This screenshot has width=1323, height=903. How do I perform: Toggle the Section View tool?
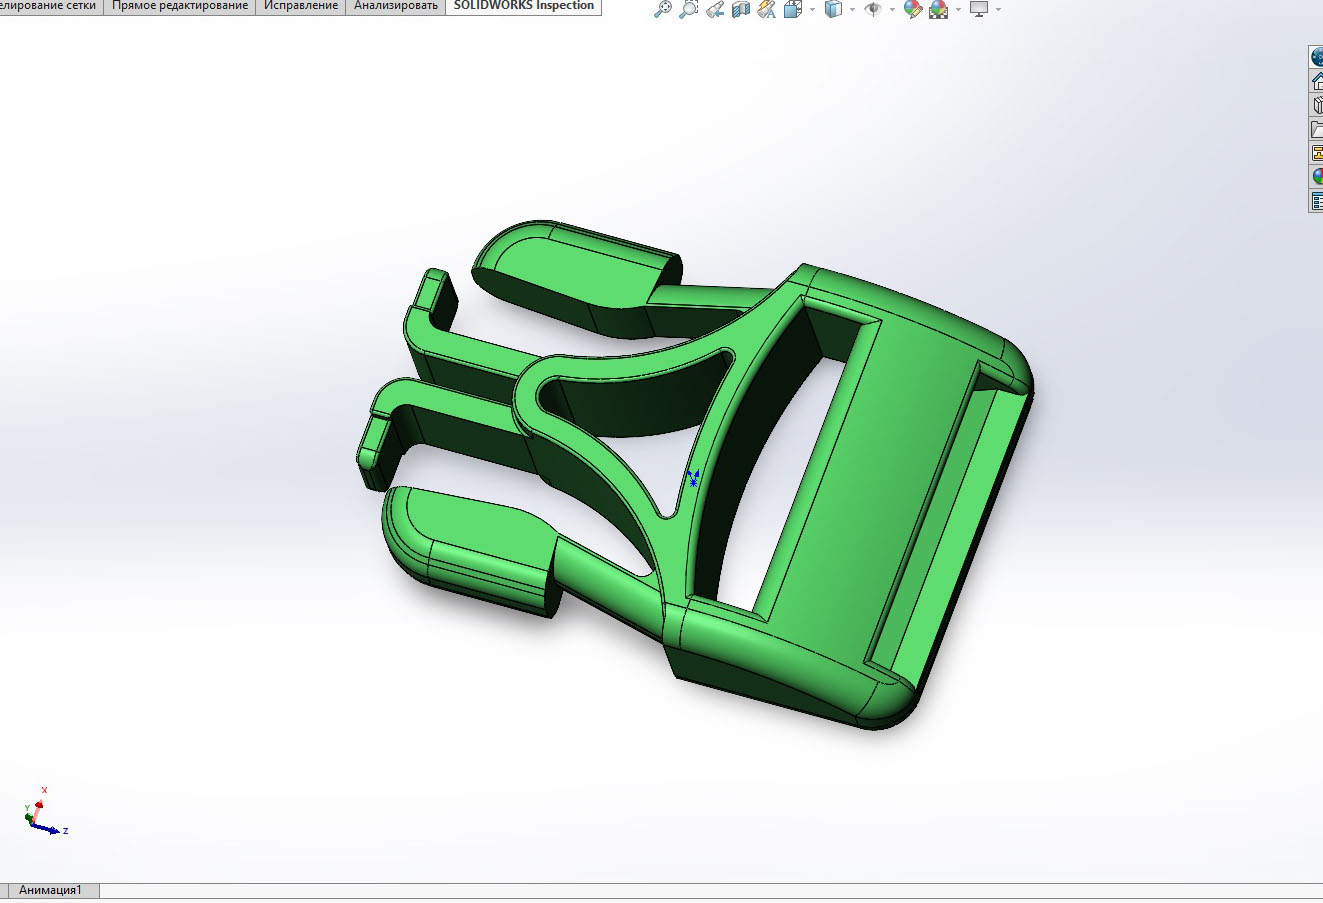[x=740, y=9]
